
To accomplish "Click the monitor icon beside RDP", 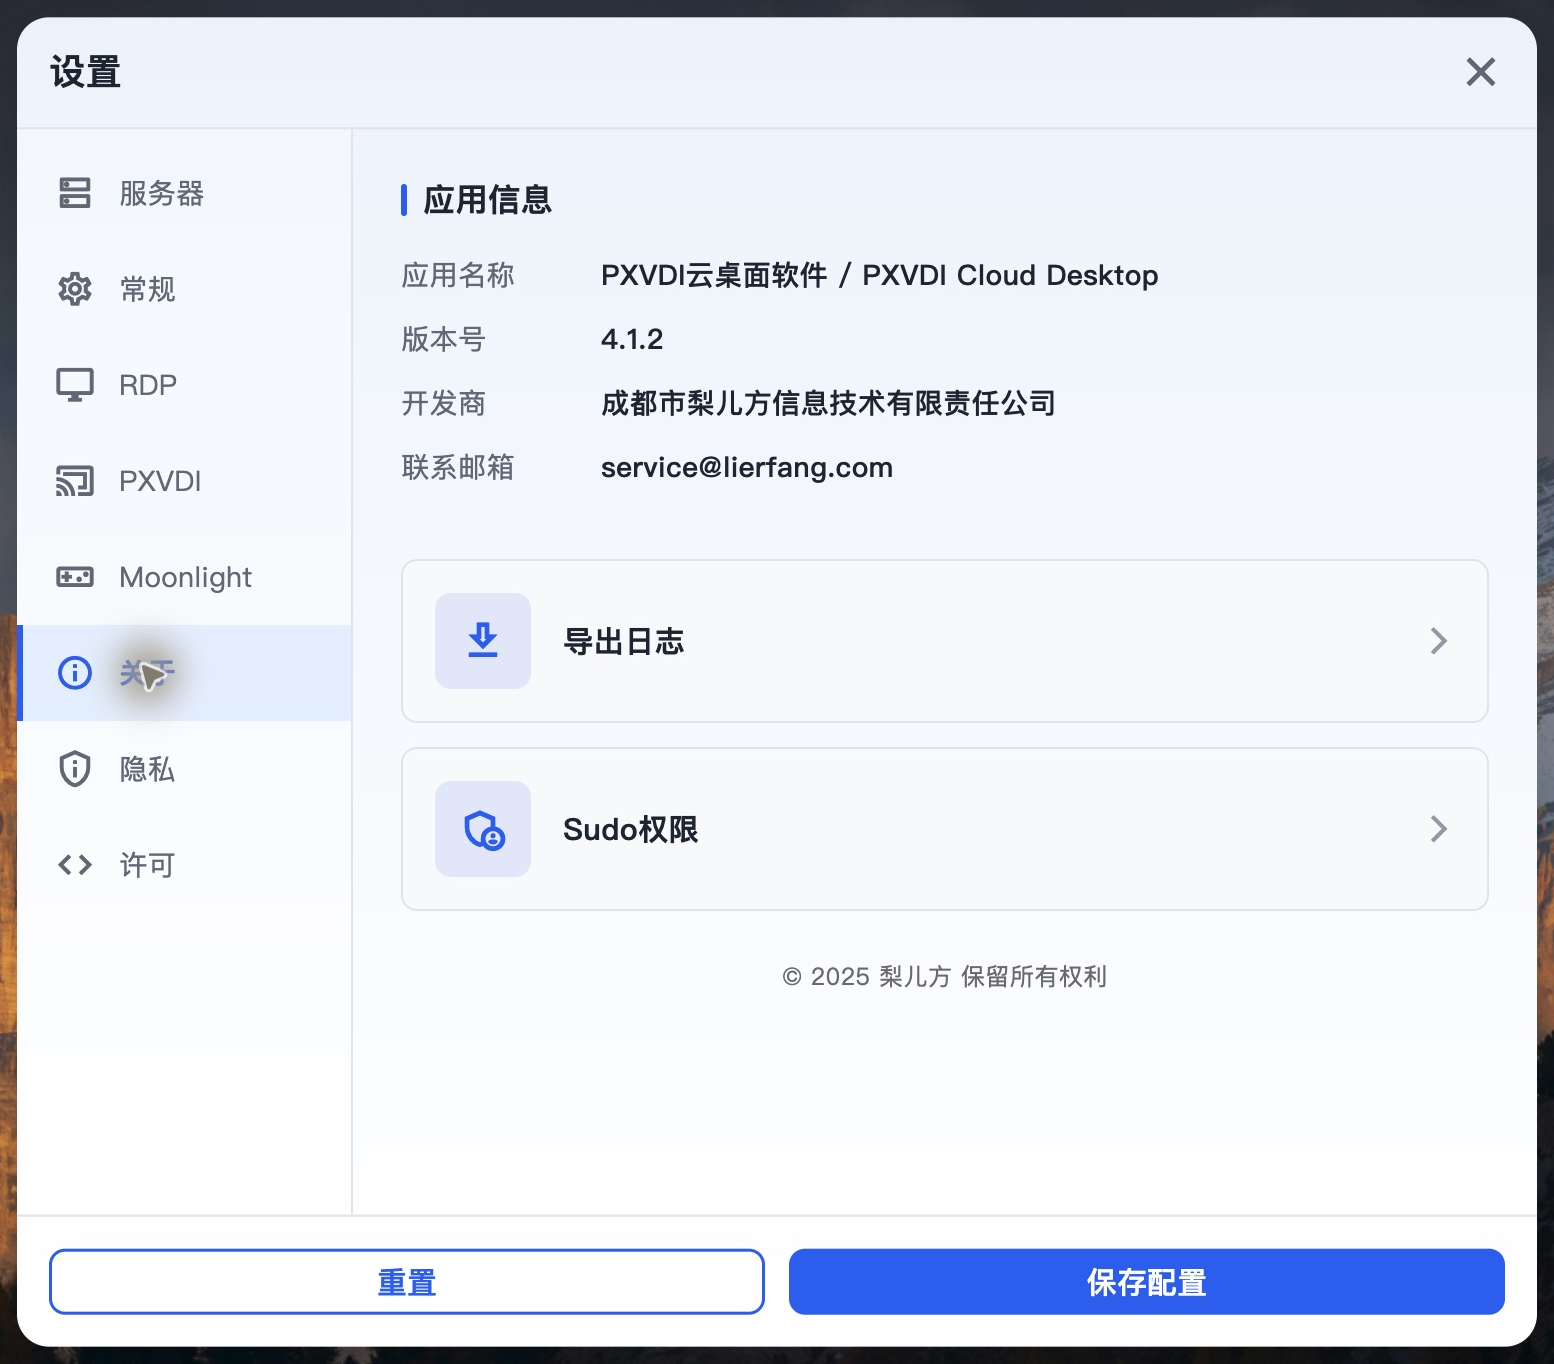I will (x=75, y=385).
